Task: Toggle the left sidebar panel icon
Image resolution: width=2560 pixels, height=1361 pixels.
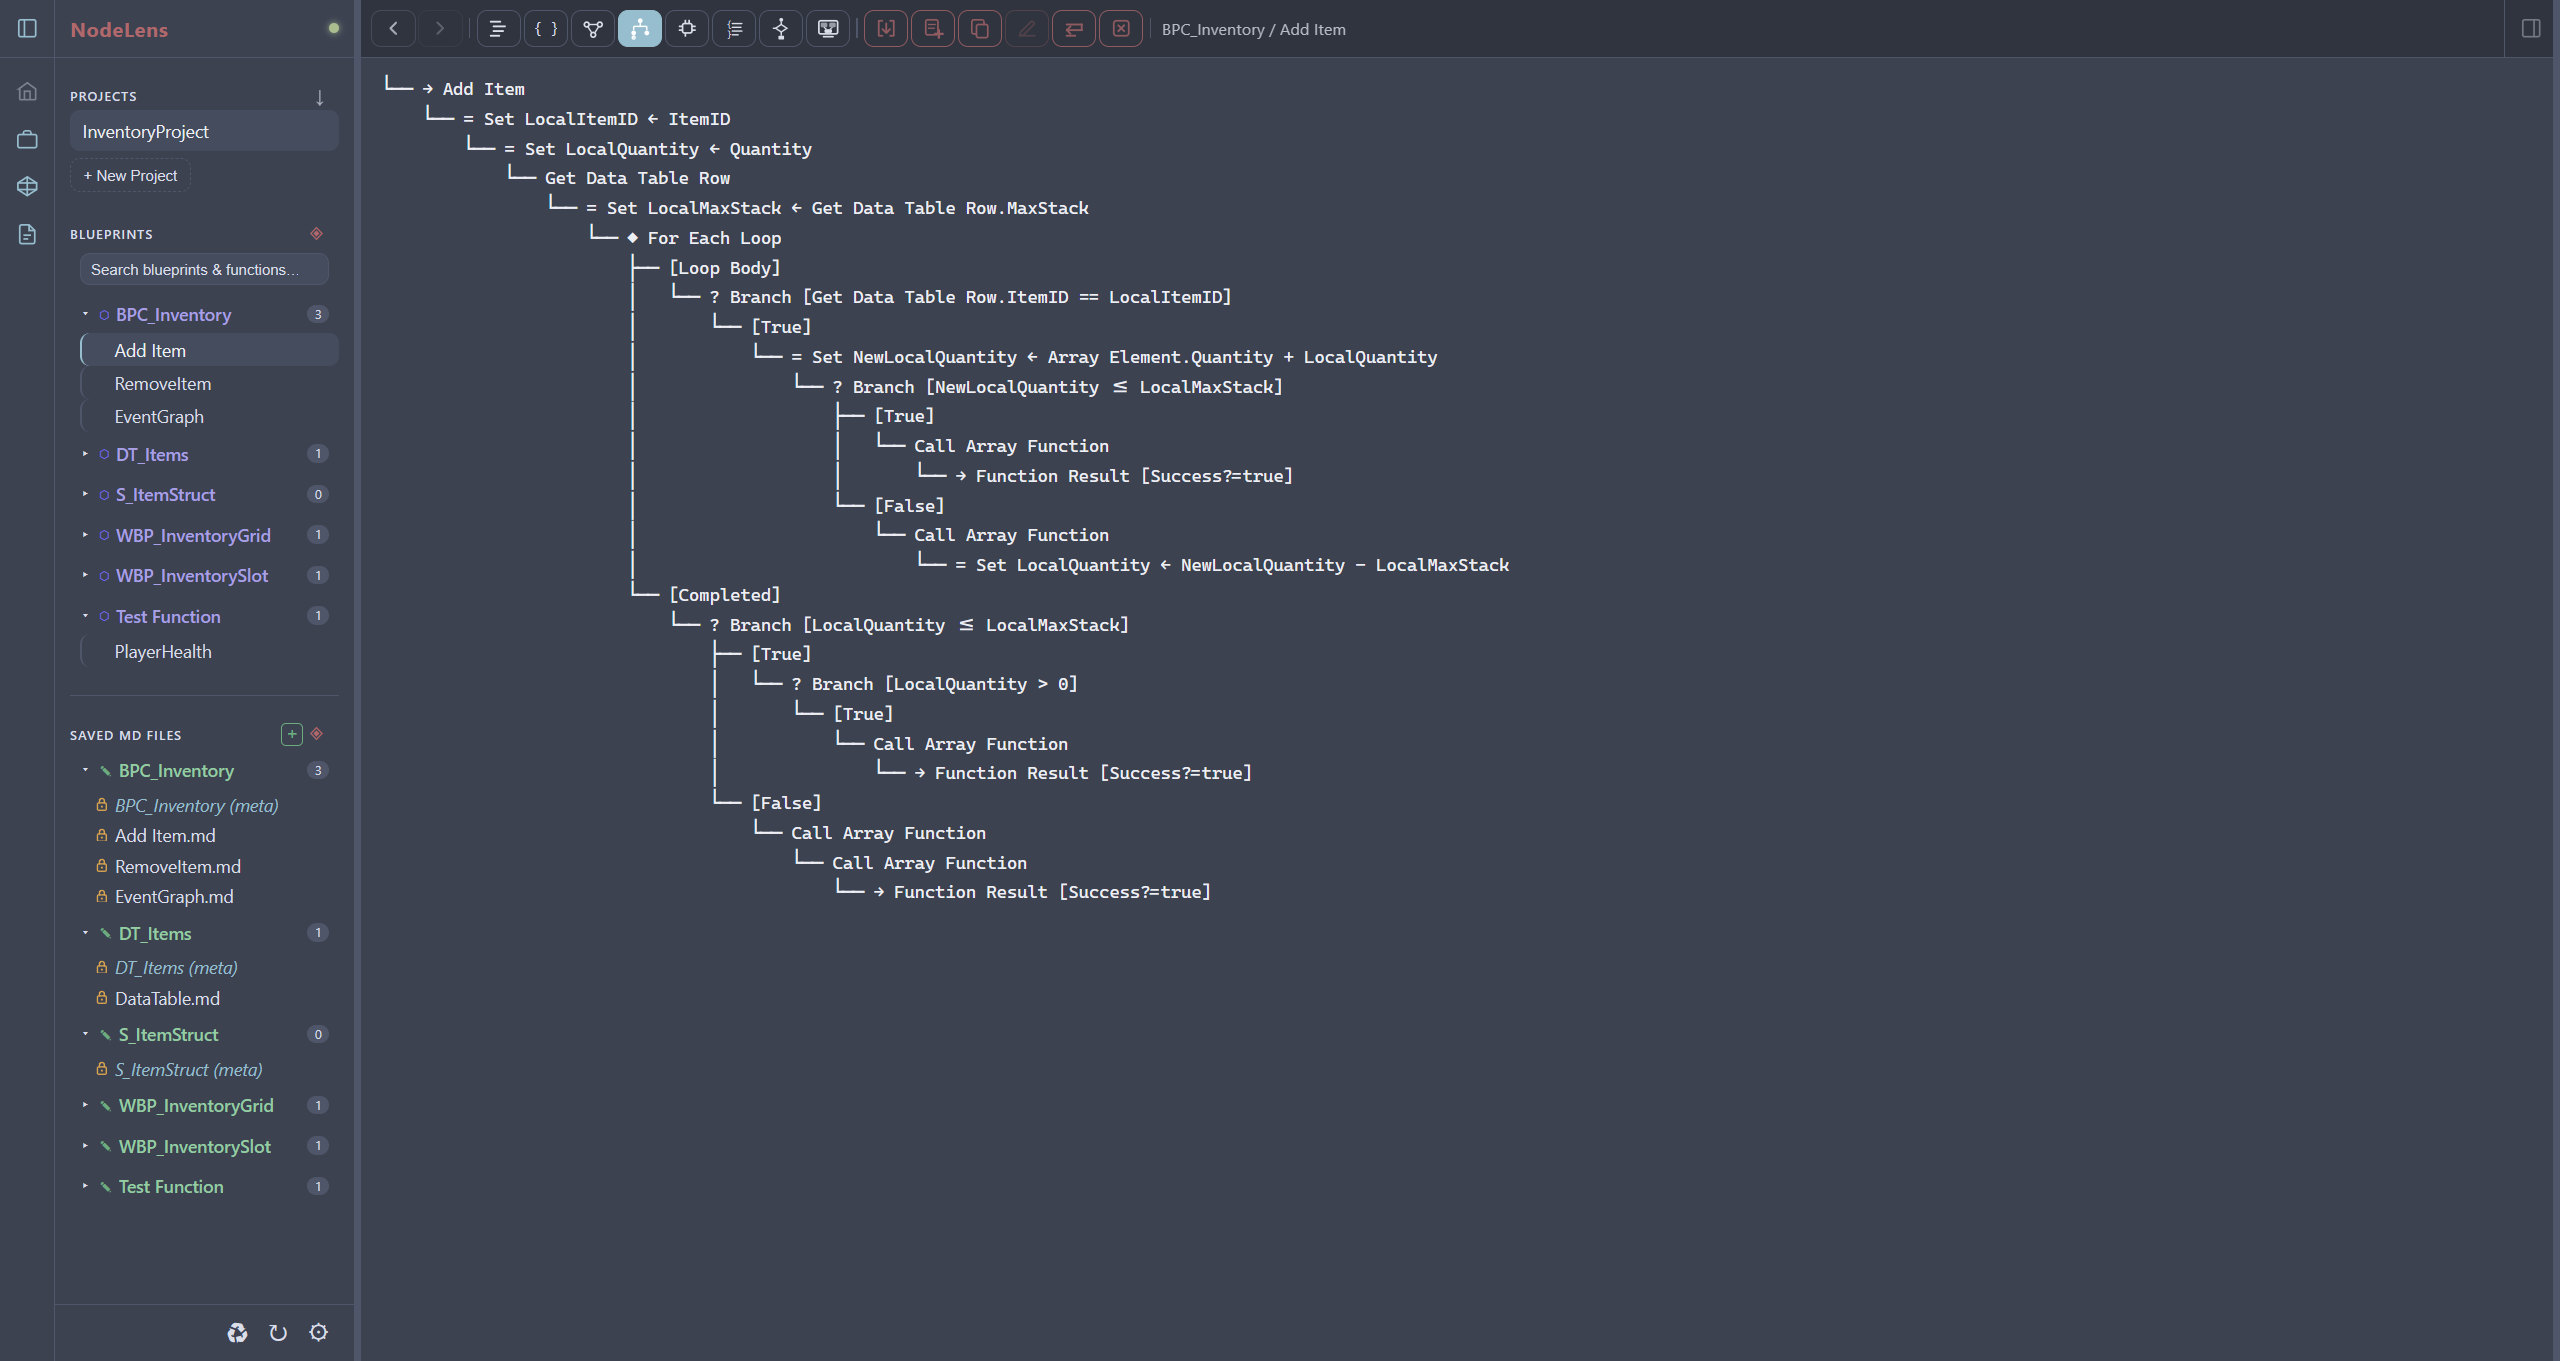Action: click(28, 29)
